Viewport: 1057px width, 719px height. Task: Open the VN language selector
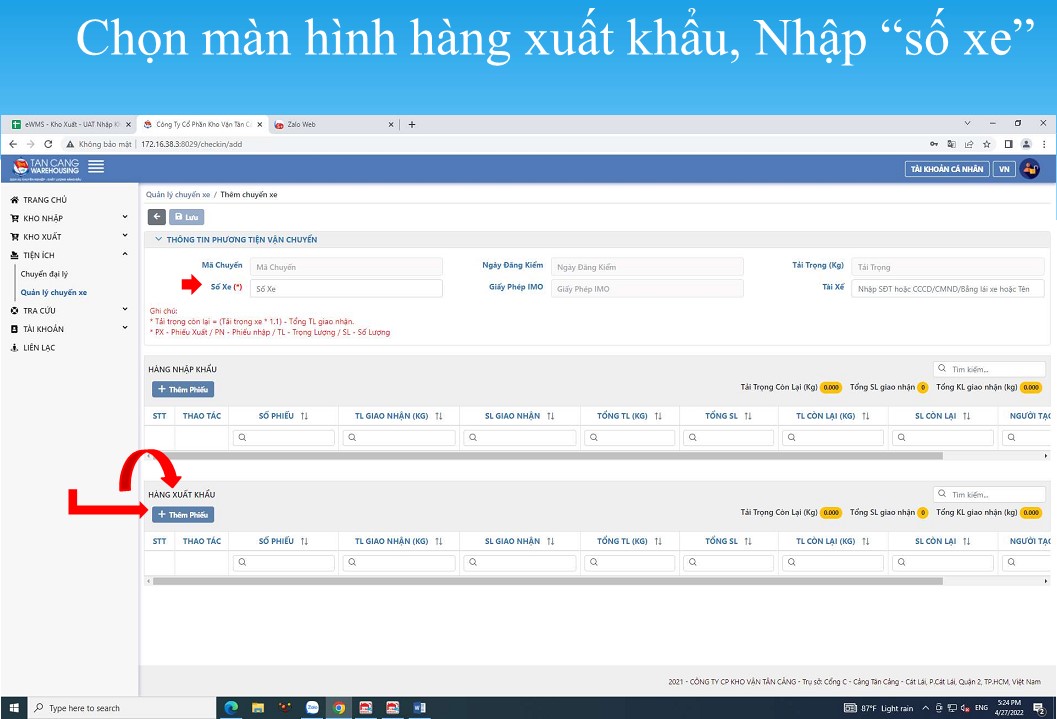[1004, 169]
